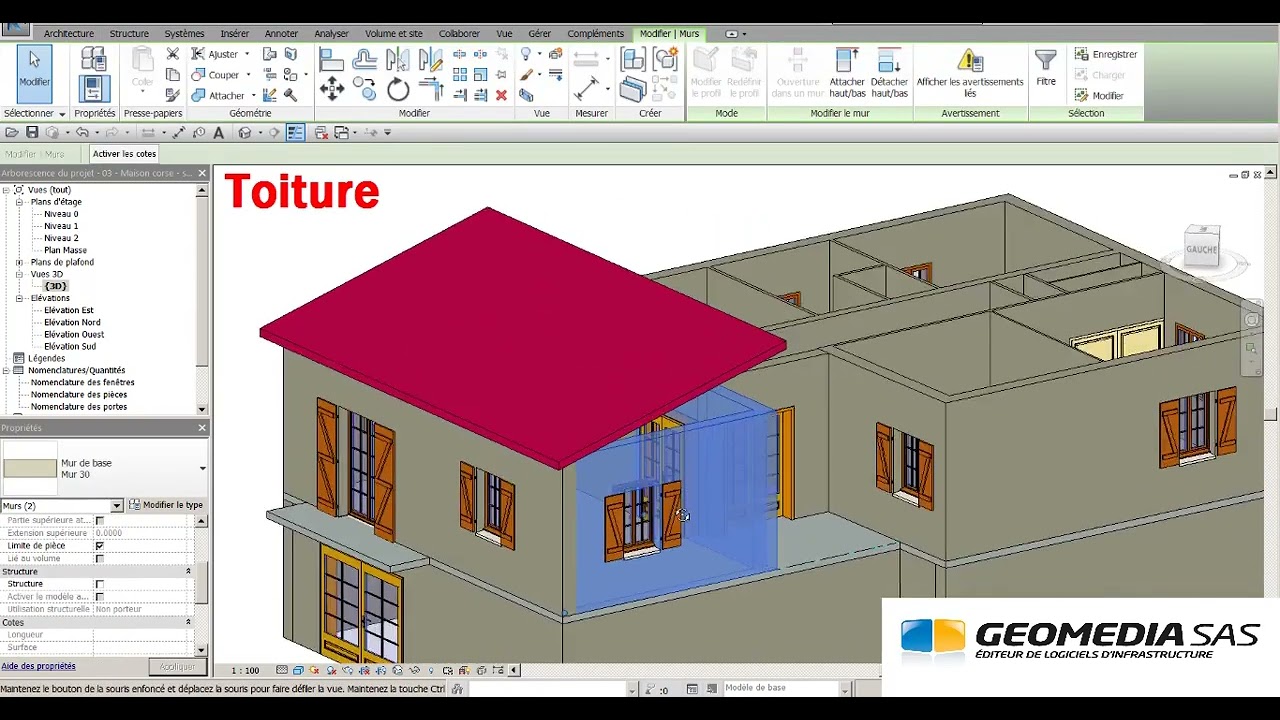Open the Structure ribbon tab
The image size is (1280, 720).
pyautogui.click(x=129, y=33)
